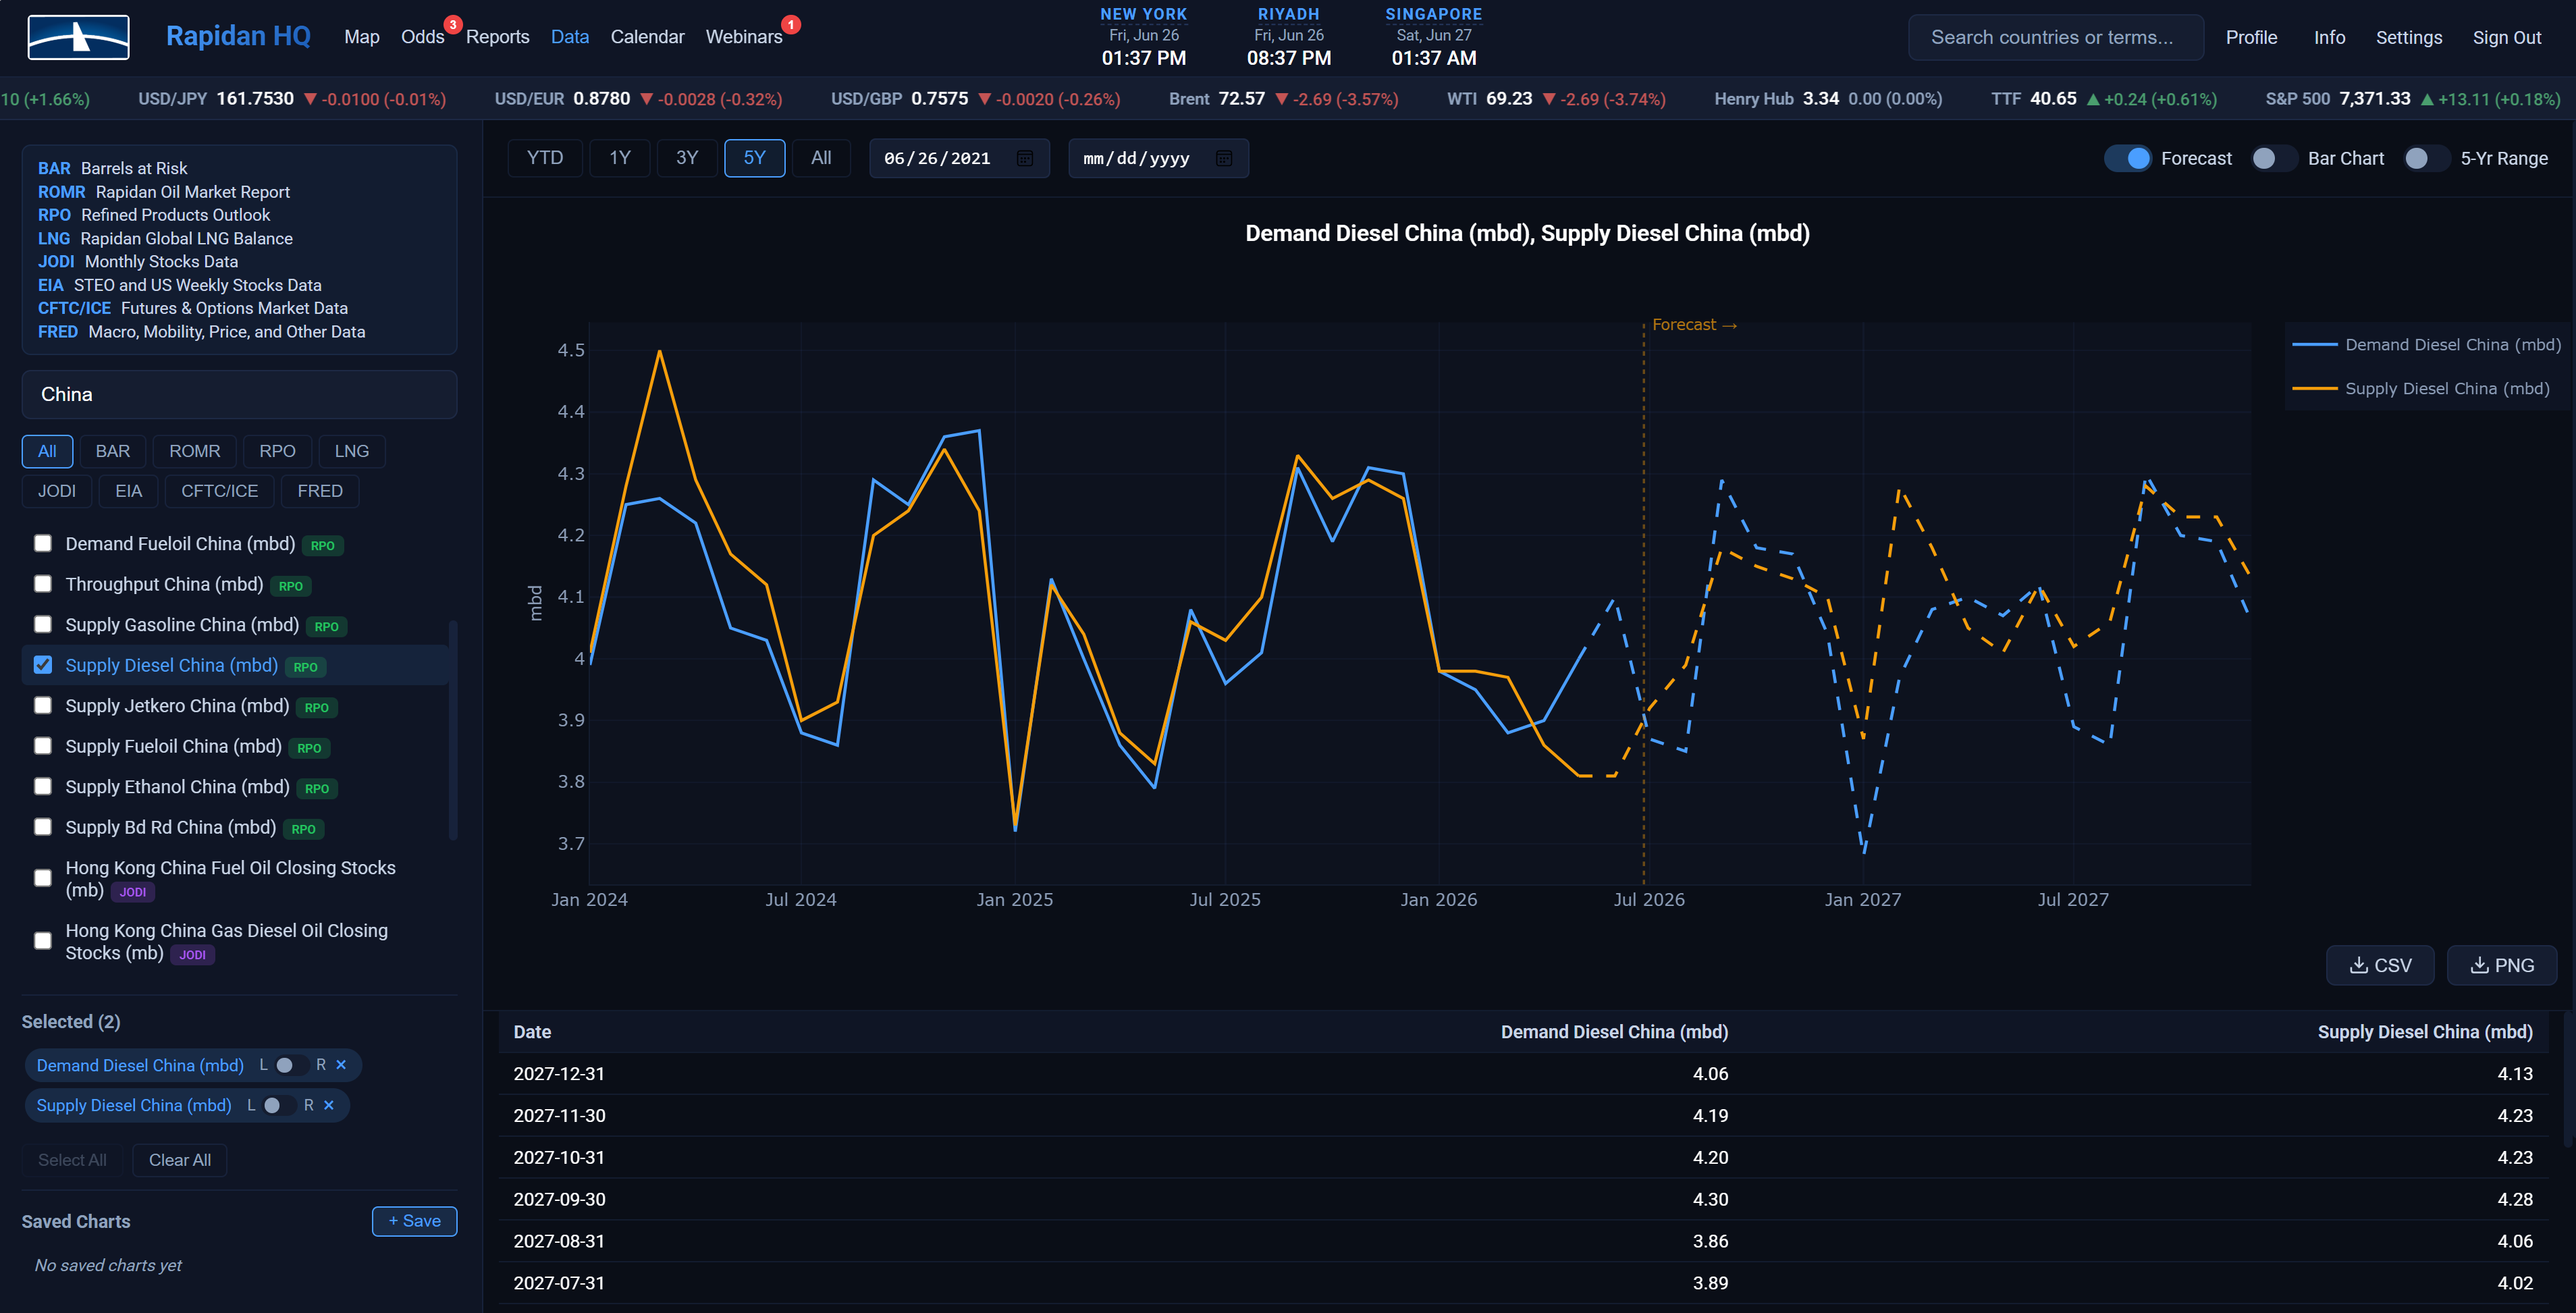Open the Data page
This screenshot has height=1313, width=2576.
click(x=570, y=37)
